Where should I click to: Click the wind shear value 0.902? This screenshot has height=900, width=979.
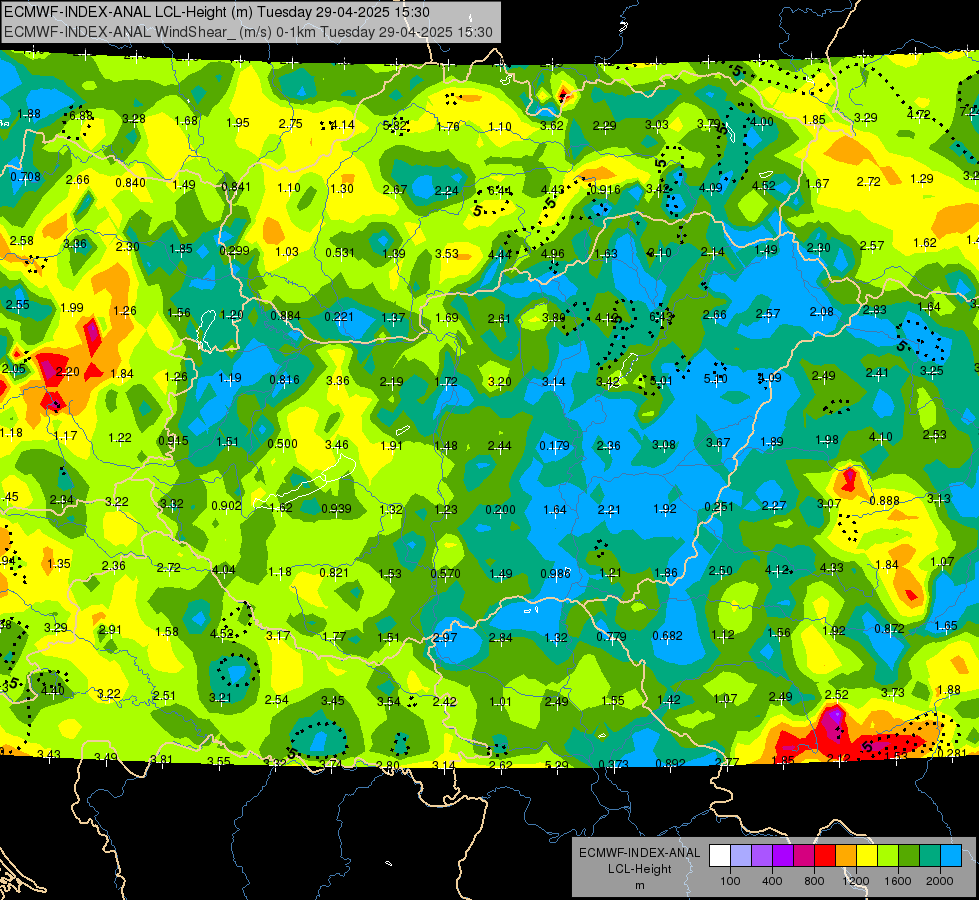click(x=227, y=505)
